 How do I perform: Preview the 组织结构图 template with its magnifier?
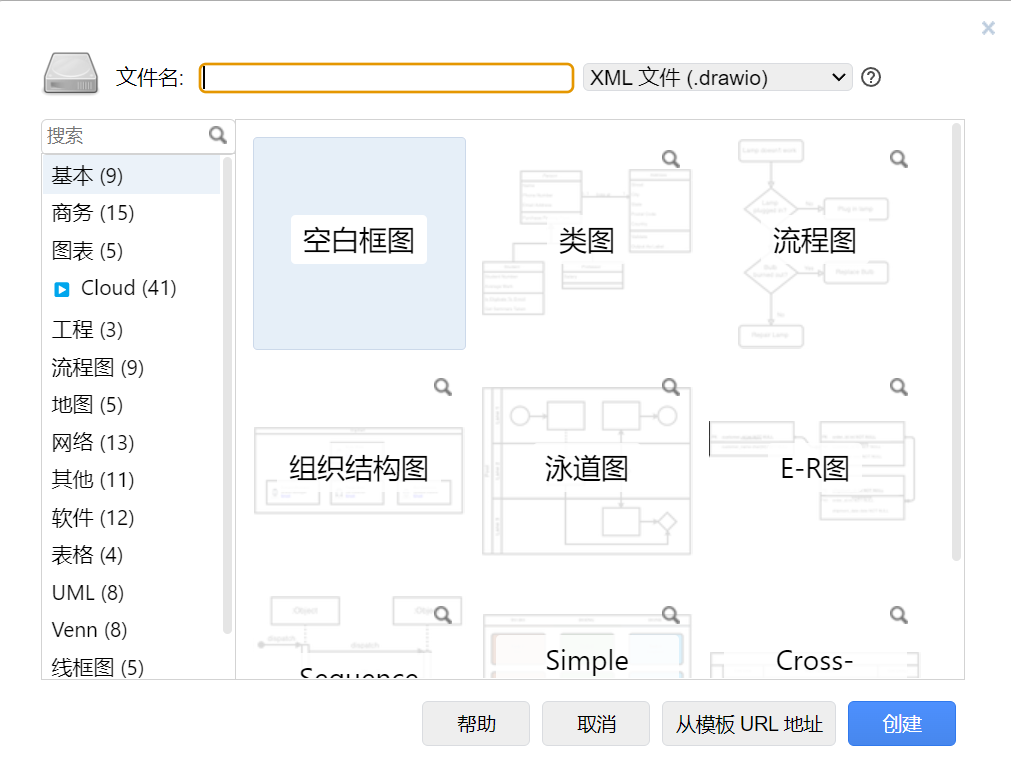[443, 387]
